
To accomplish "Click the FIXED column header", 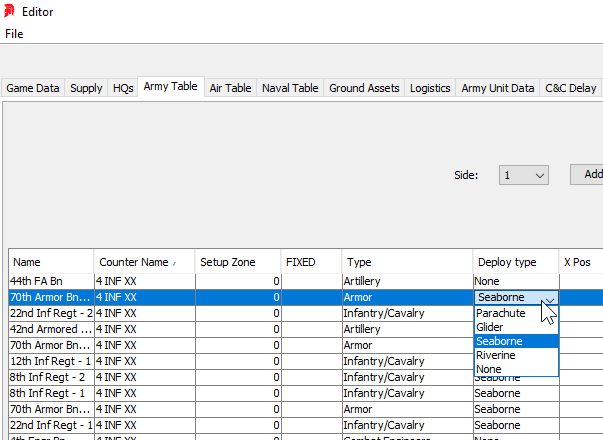I will click(311, 262).
